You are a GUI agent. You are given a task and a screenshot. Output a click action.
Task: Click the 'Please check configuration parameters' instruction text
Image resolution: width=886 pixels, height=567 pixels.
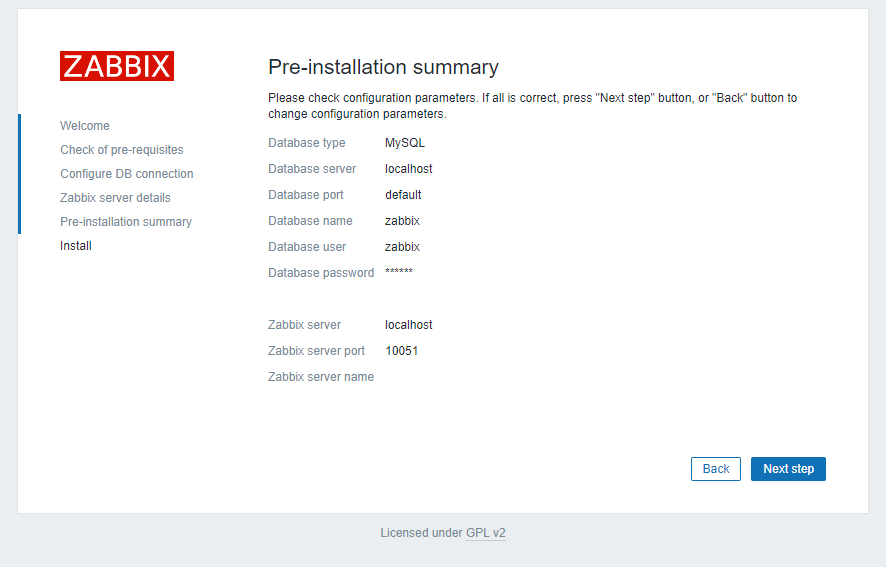tap(532, 106)
